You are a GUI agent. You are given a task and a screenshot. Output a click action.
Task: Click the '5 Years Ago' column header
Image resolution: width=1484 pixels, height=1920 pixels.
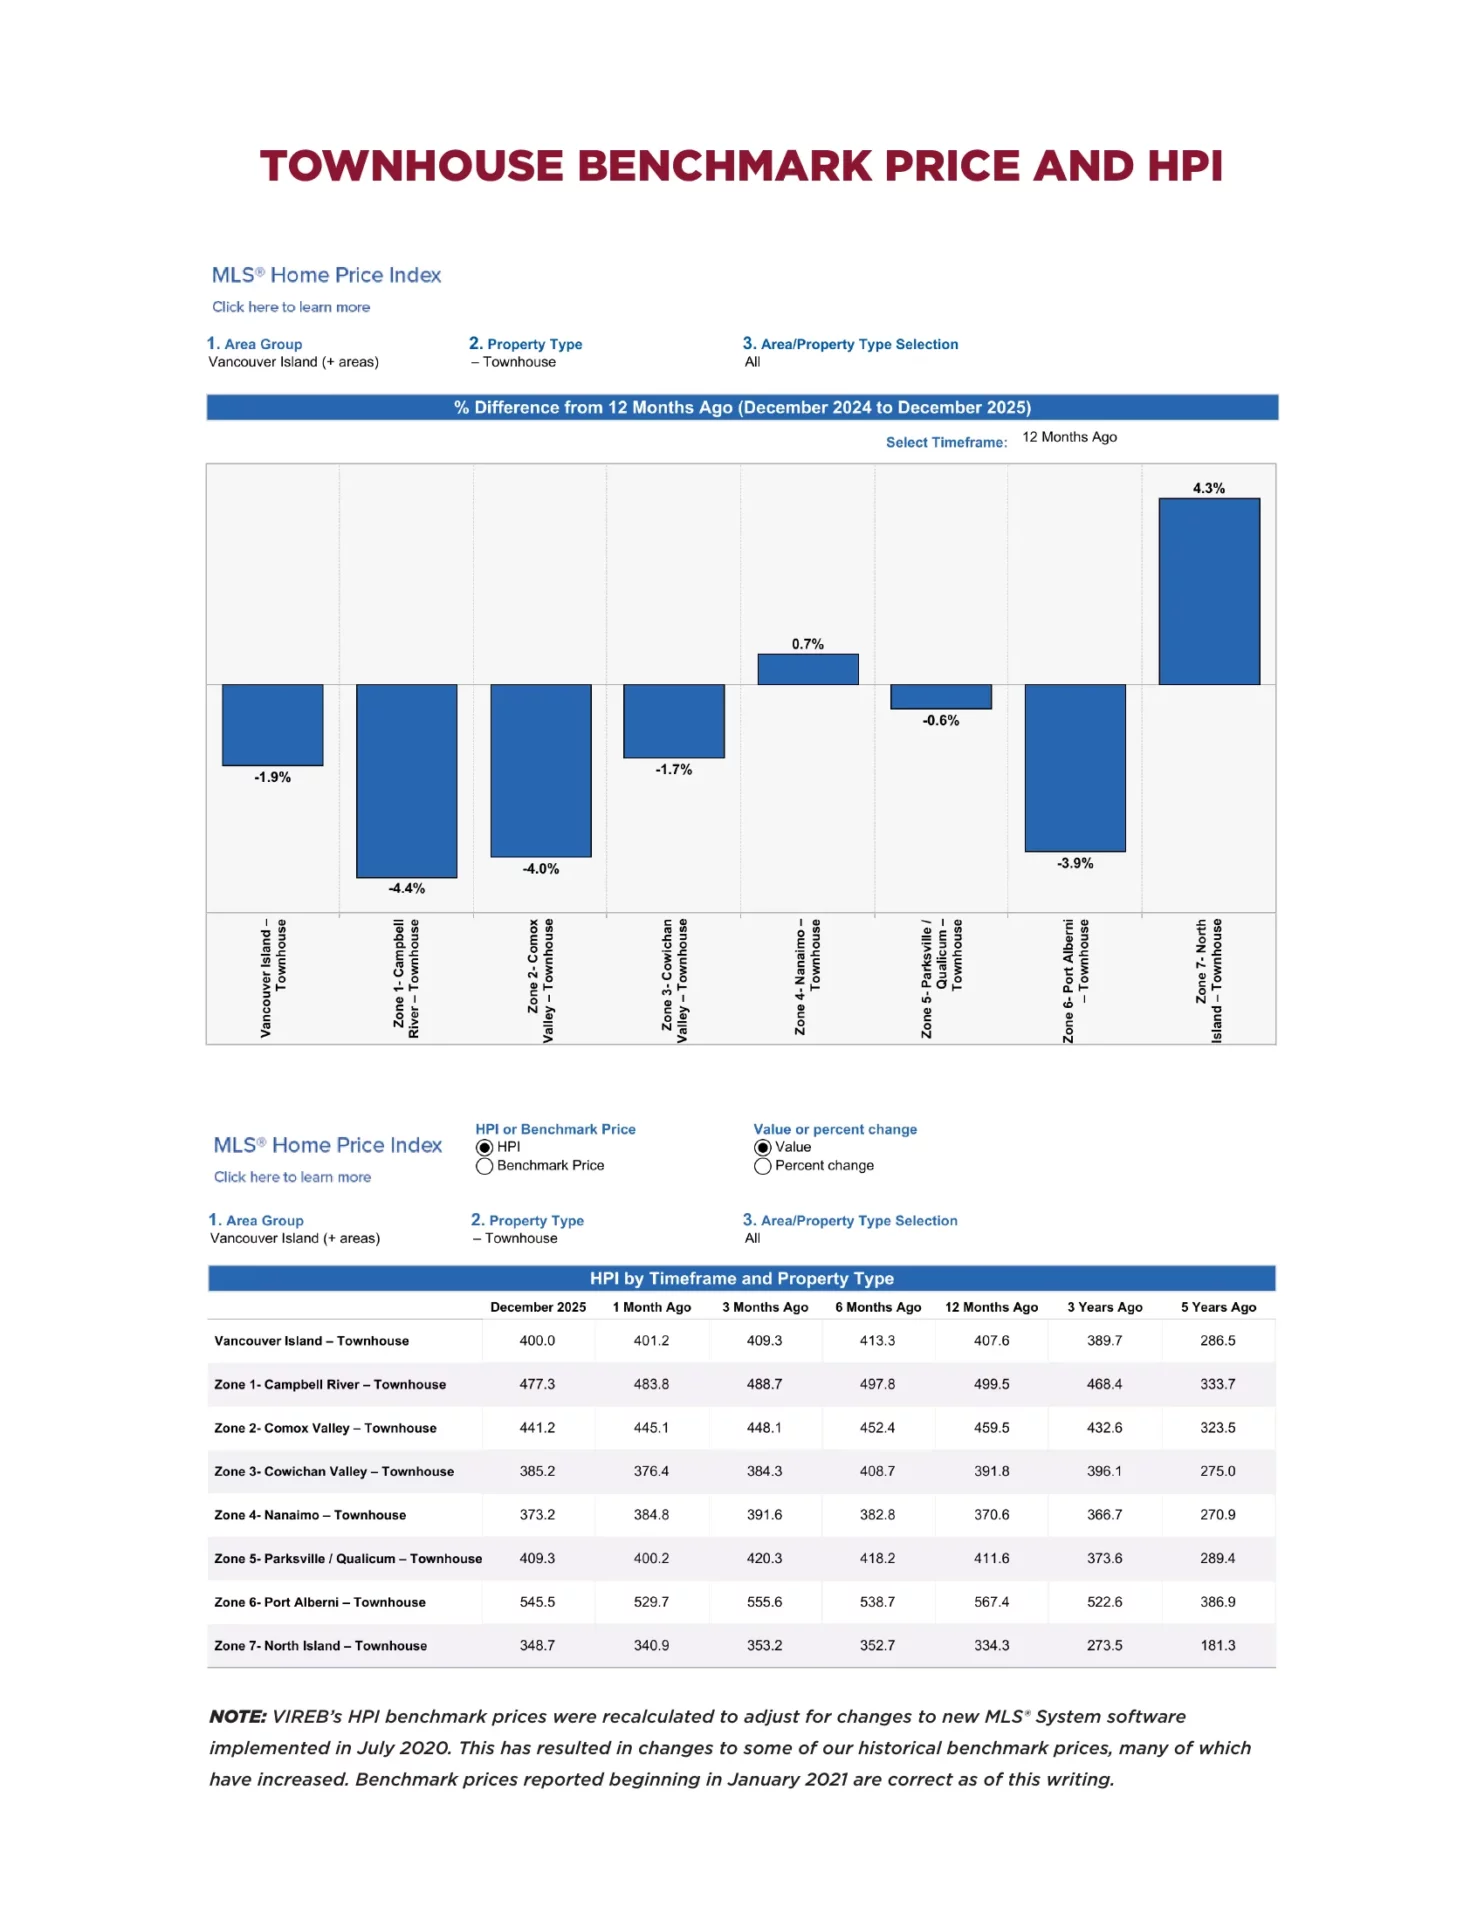click(x=1218, y=1307)
